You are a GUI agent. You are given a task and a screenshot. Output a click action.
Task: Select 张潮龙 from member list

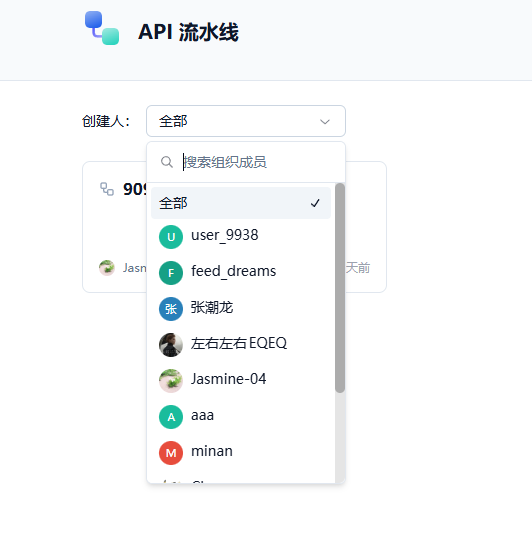click(241, 308)
